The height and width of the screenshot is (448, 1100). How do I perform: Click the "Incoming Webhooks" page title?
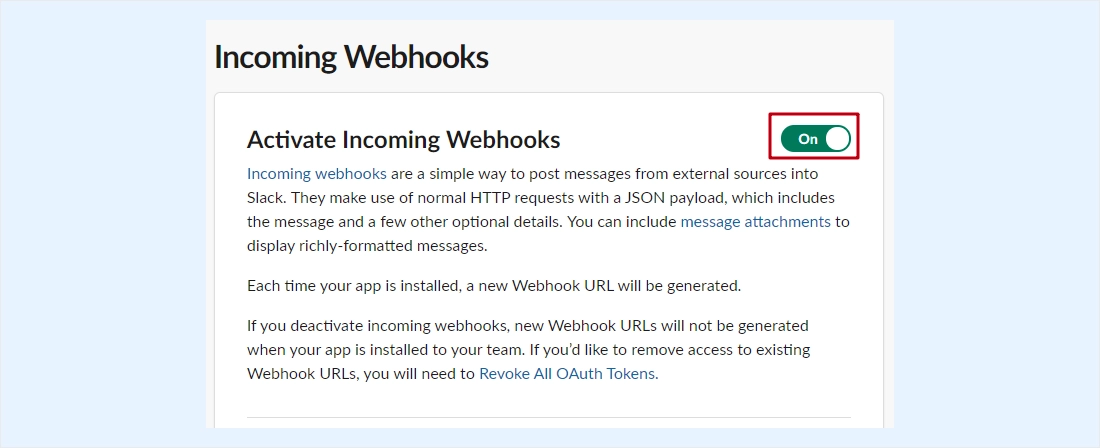pyautogui.click(x=351, y=56)
